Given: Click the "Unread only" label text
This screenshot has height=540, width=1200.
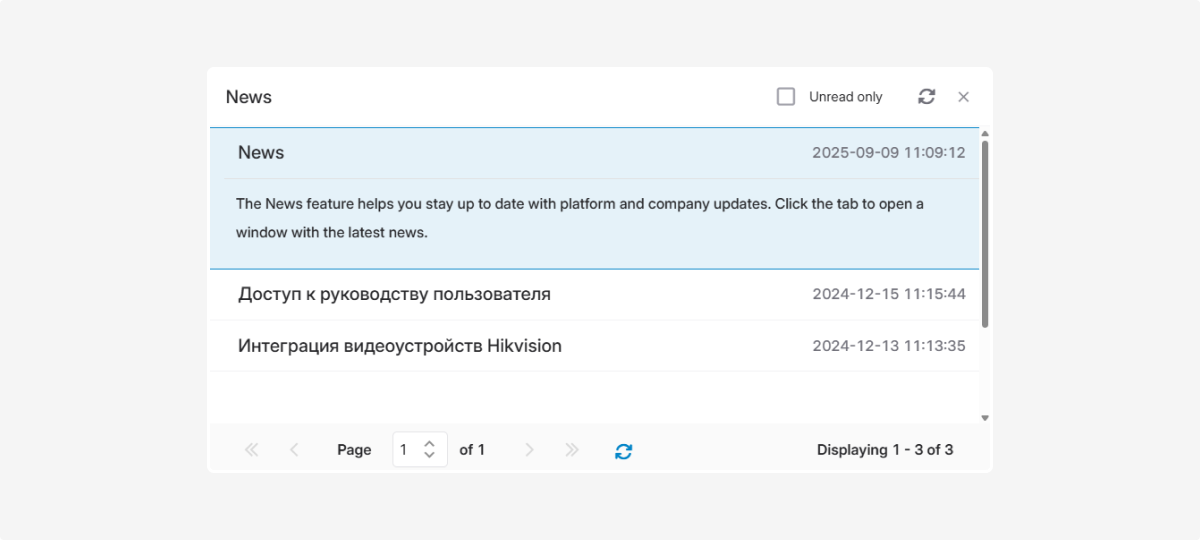Looking at the screenshot, I should [x=845, y=97].
